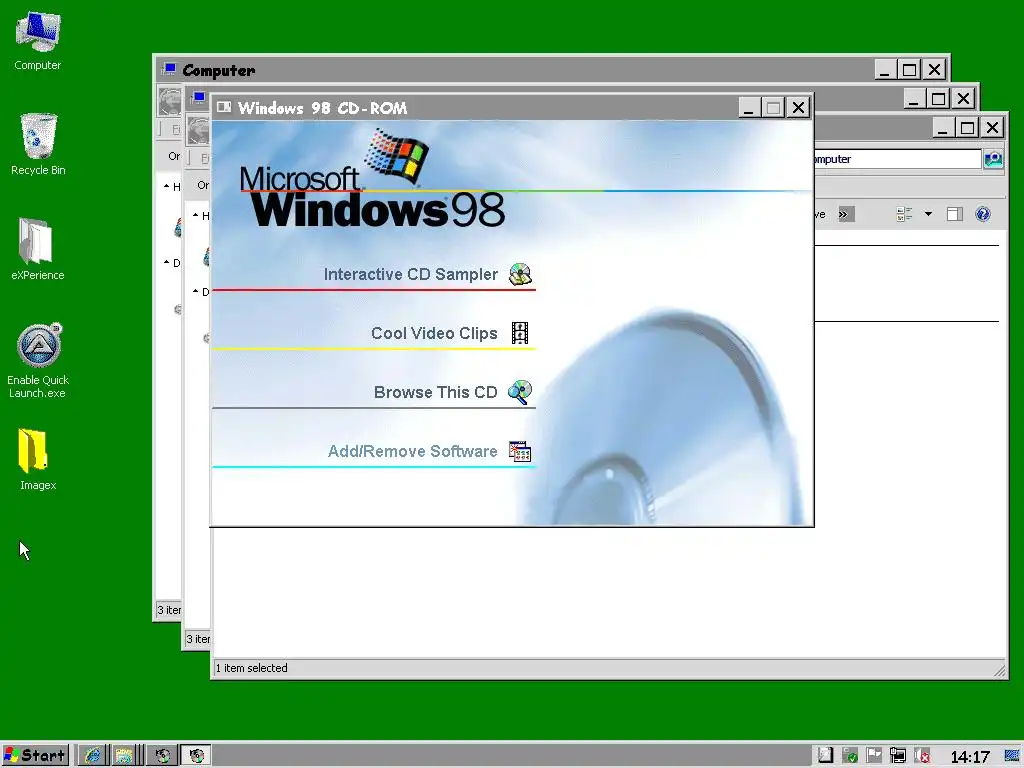The image size is (1024, 768).
Task: Open the Computer desktop icon
Action: [38, 40]
